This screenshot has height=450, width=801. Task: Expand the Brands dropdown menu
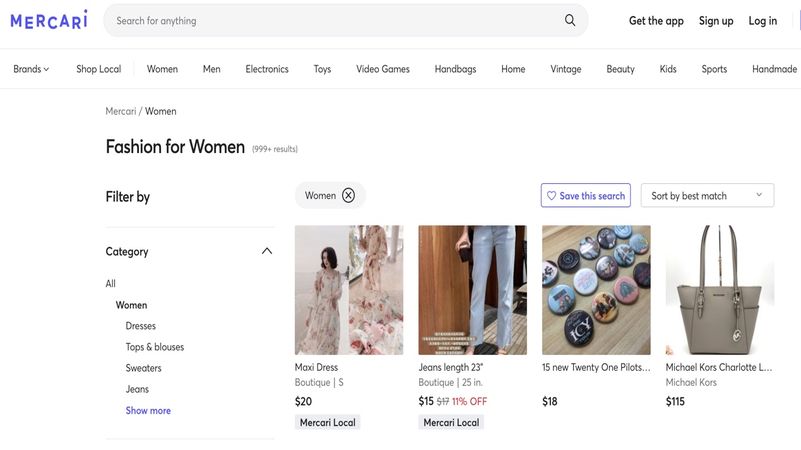pyautogui.click(x=31, y=69)
